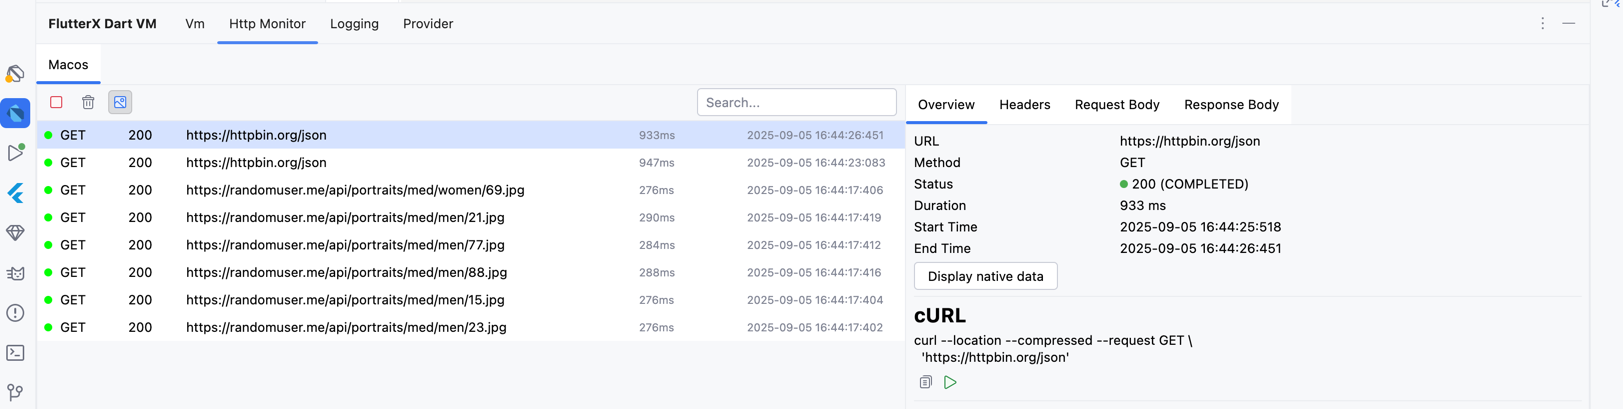Open the Git branch tool icon
The width and height of the screenshot is (1623, 409).
tap(15, 392)
